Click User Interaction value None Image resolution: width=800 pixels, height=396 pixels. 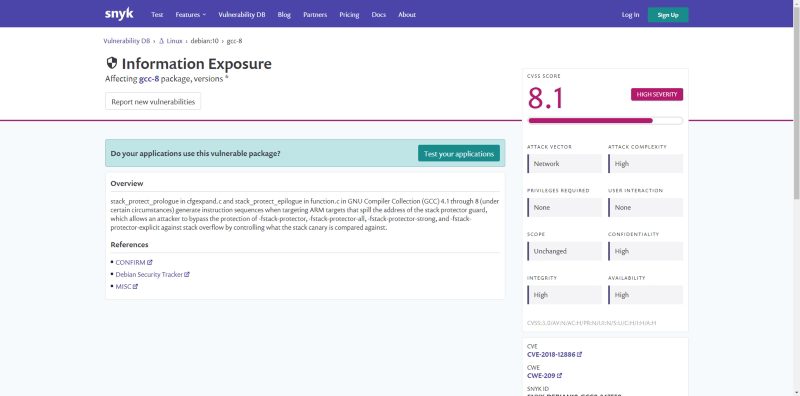click(645, 208)
